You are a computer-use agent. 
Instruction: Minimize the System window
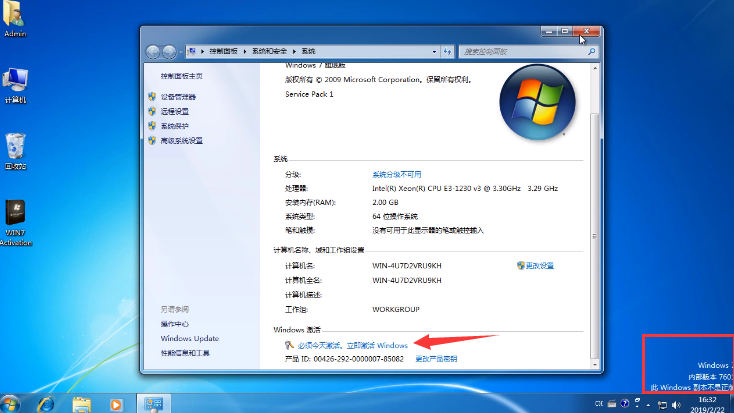pos(549,31)
